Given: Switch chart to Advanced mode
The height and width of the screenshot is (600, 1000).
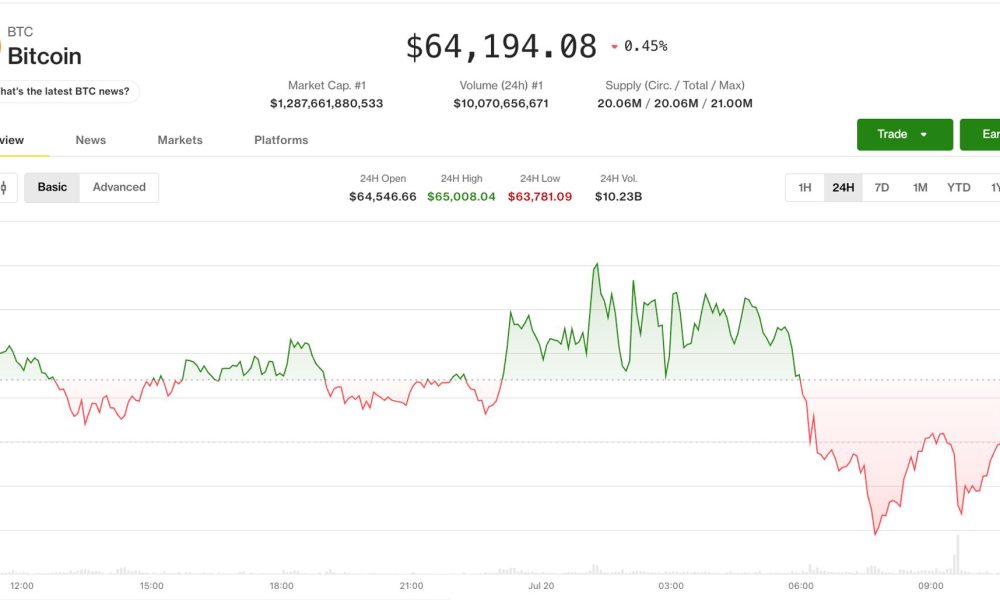Looking at the screenshot, I should click(x=119, y=187).
